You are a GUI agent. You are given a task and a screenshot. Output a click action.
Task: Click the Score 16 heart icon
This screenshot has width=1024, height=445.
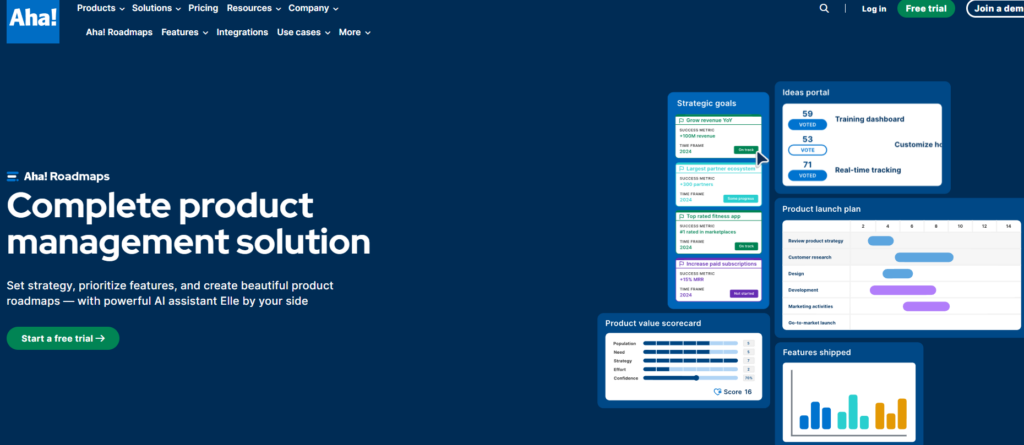(x=718, y=392)
